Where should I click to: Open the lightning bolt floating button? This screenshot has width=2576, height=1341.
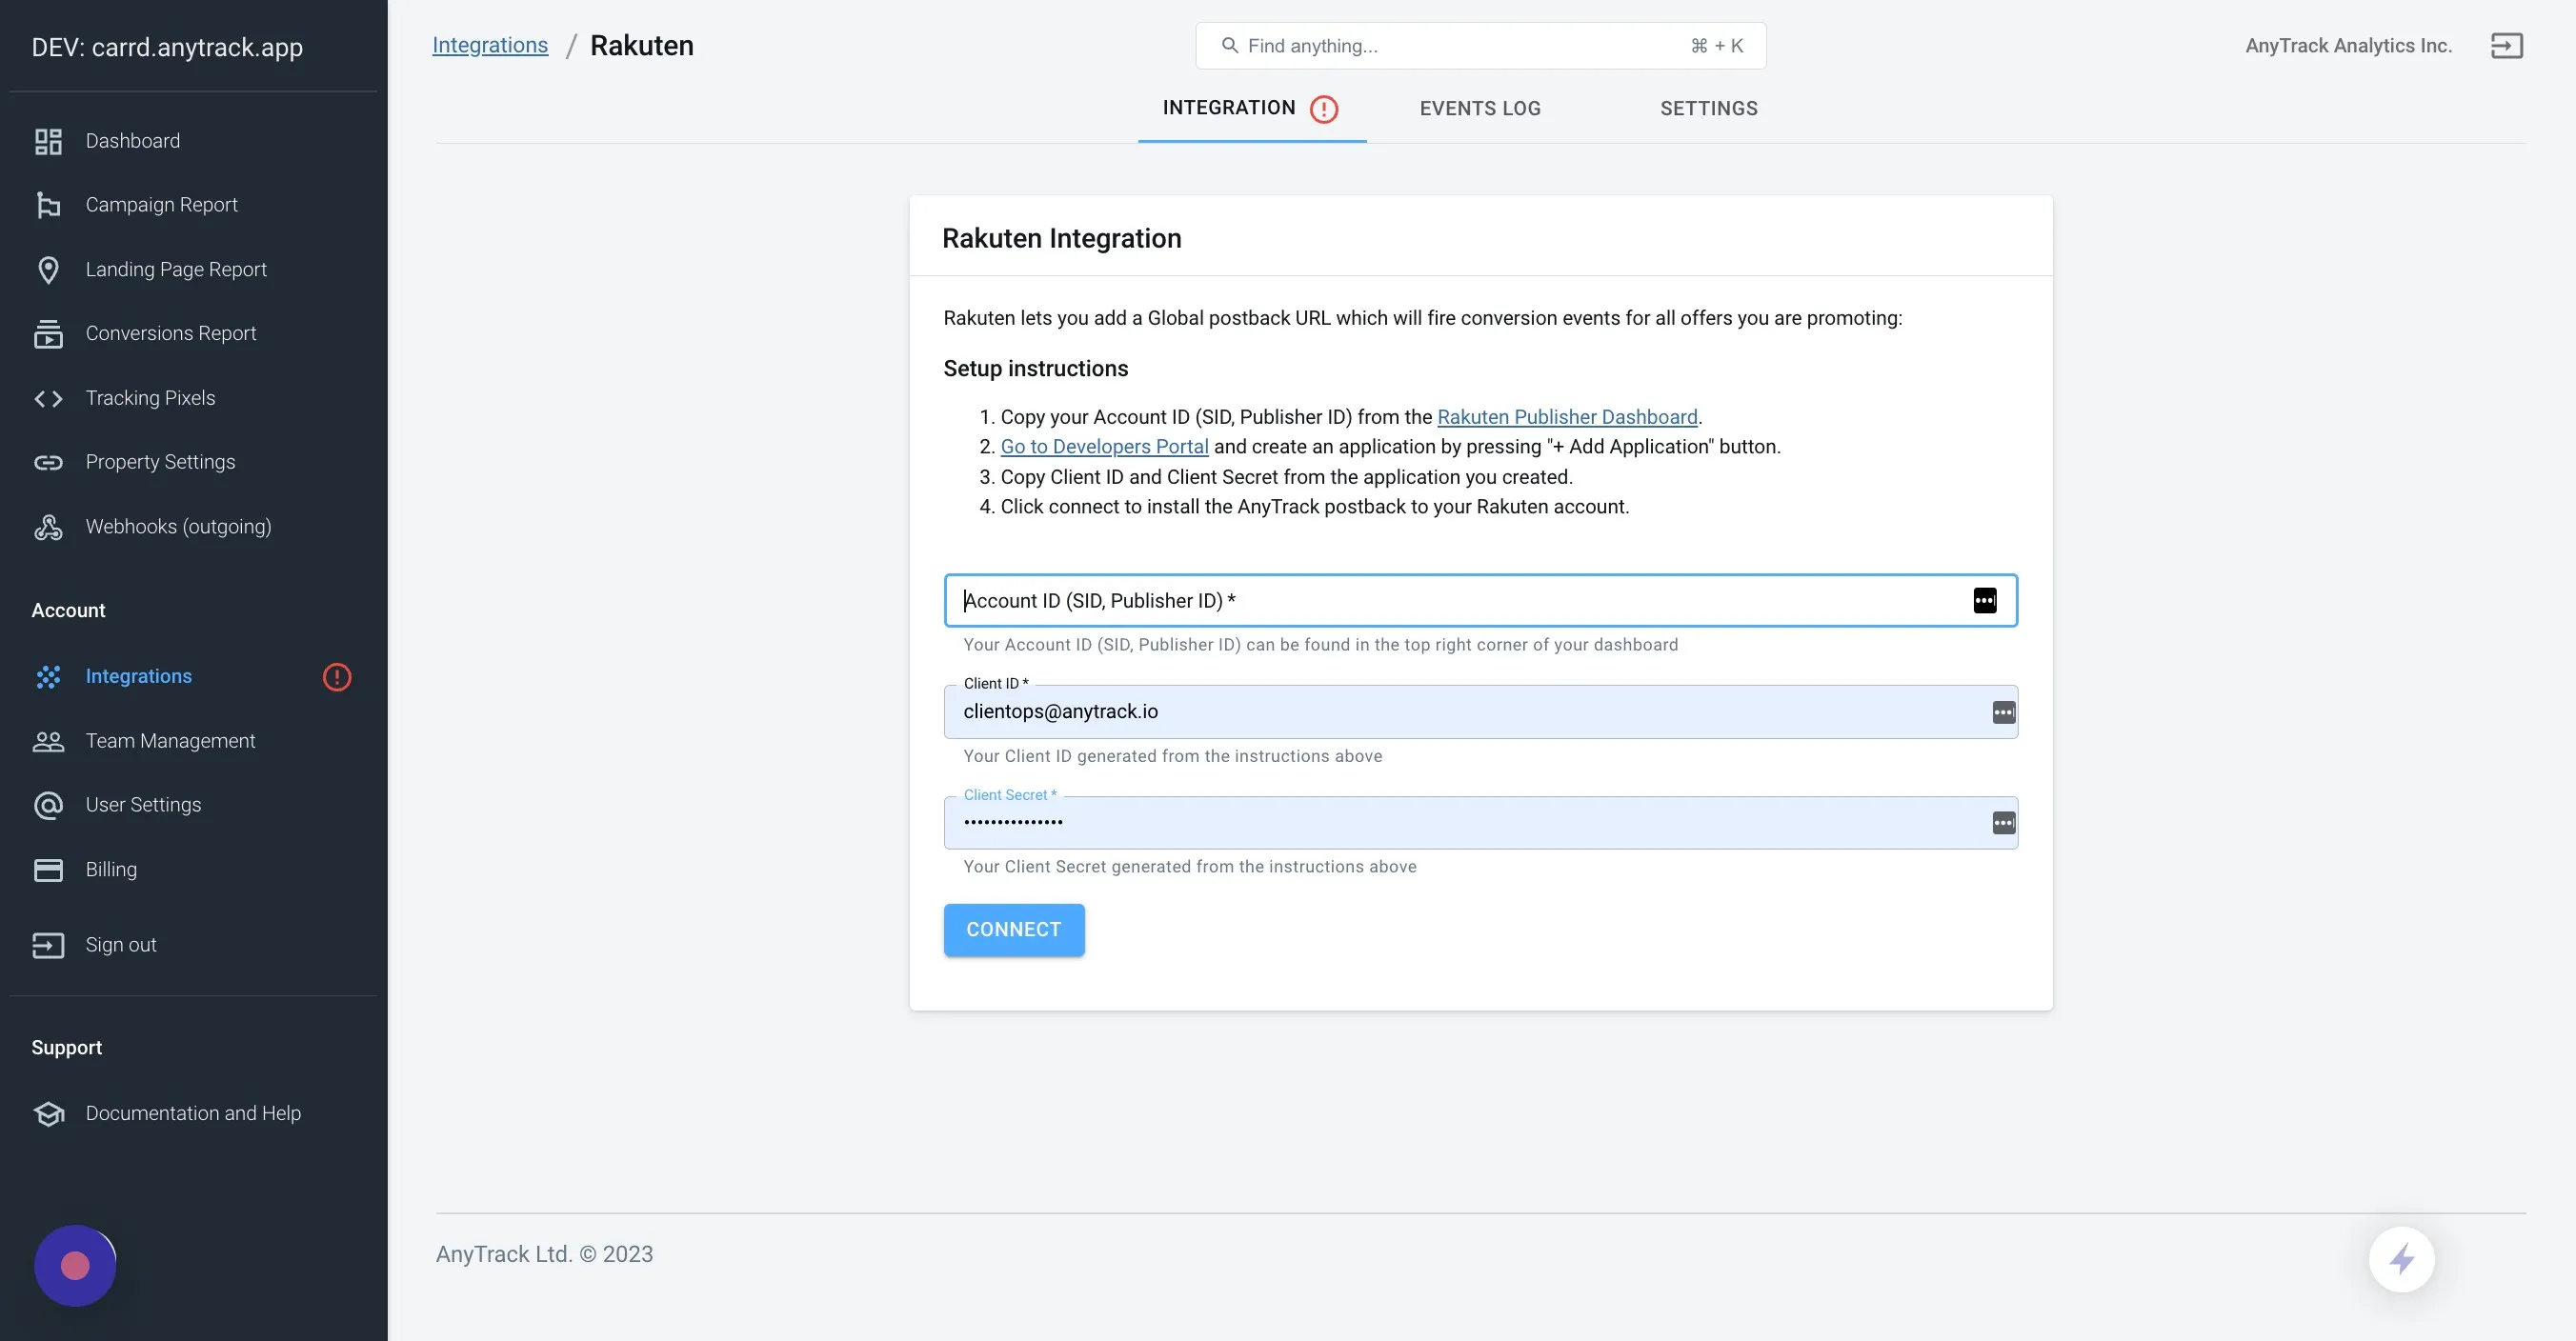(x=2401, y=1259)
